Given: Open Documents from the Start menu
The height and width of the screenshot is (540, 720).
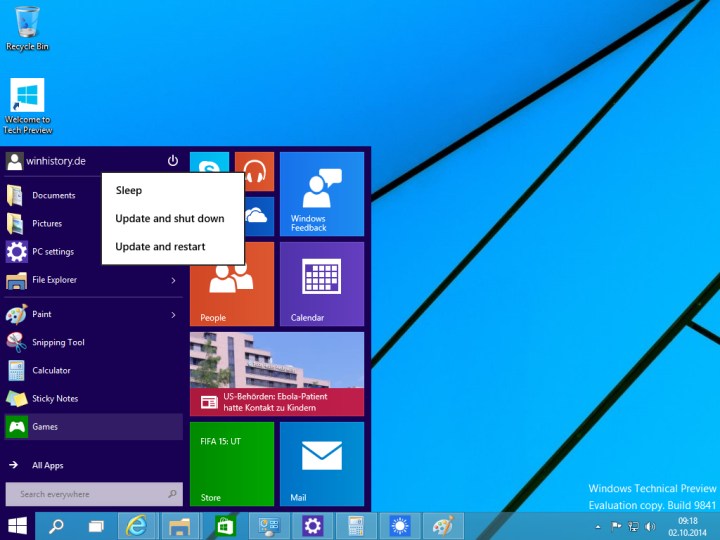Looking at the screenshot, I should [x=53, y=195].
